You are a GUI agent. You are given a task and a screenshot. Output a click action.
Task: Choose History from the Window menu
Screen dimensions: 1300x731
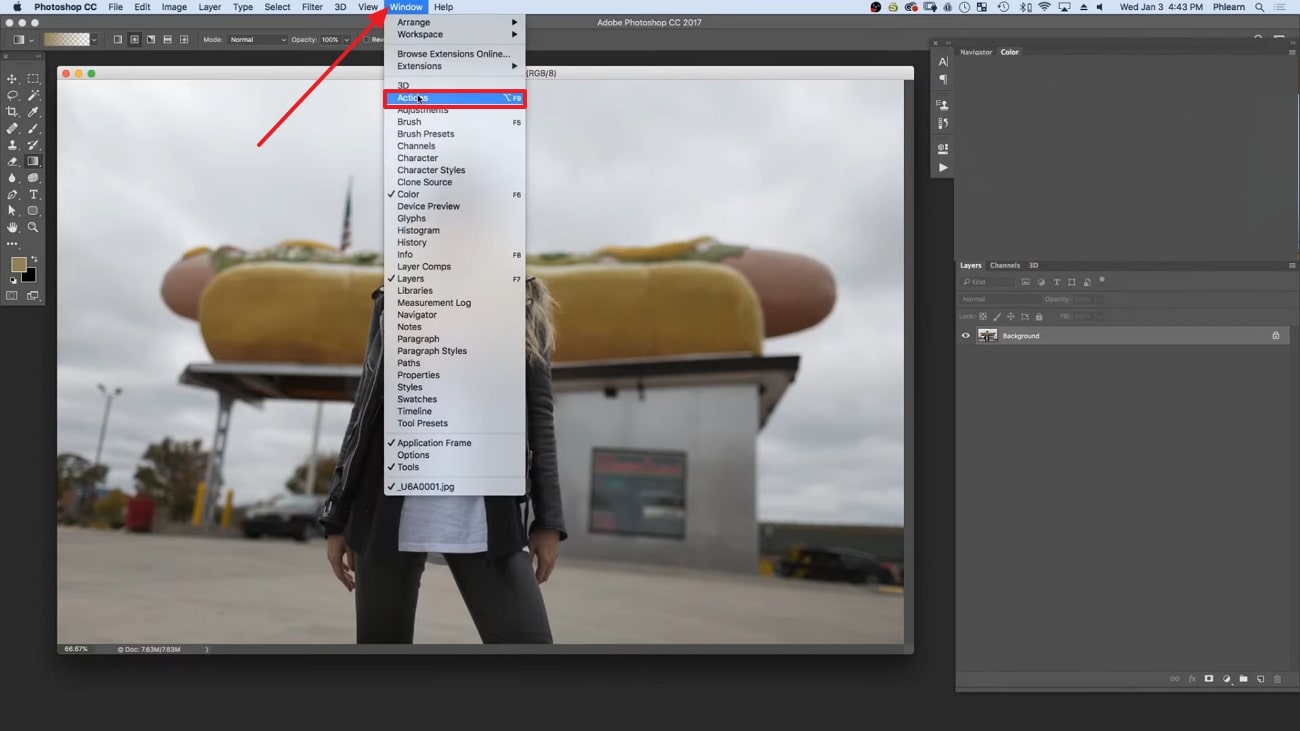point(455,242)
